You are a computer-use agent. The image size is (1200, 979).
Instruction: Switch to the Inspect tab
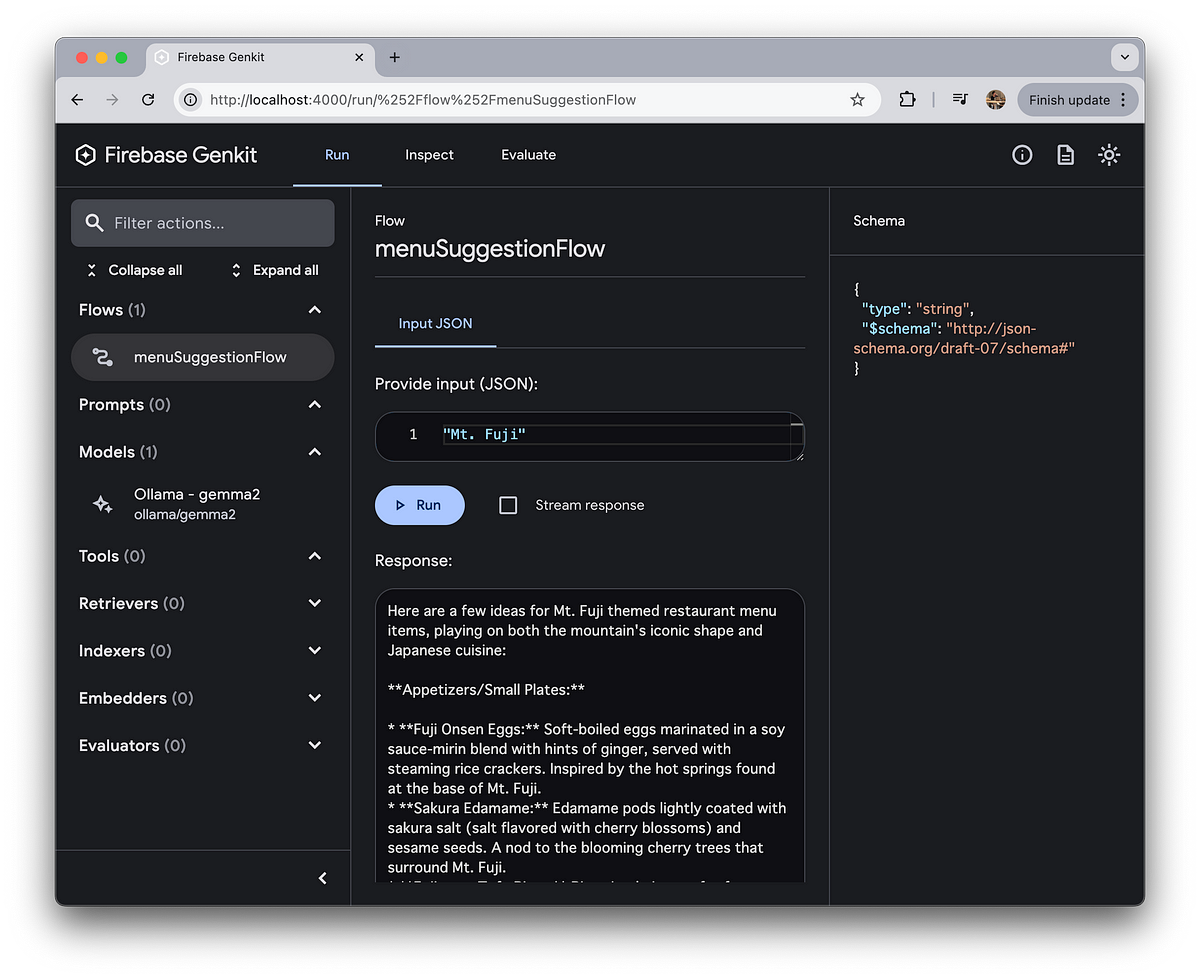pyautogui.click(x=429, y=155)
